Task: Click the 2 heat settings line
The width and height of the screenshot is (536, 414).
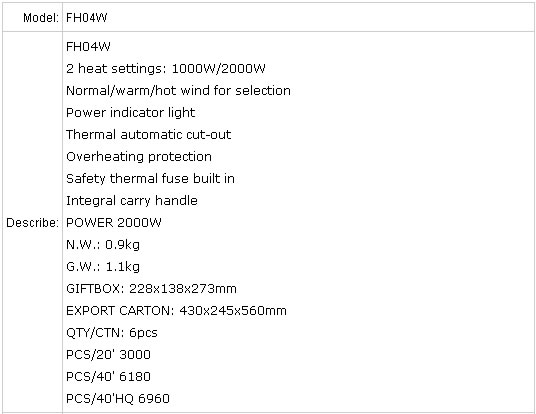Action: coord(165,69)
